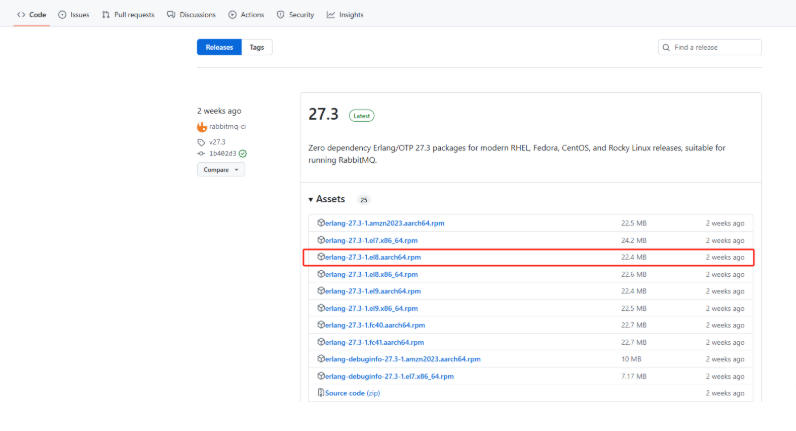The width and height of the screenshot is (796, 431).
Task: Open the Compare dropdown
Action: 221,170
